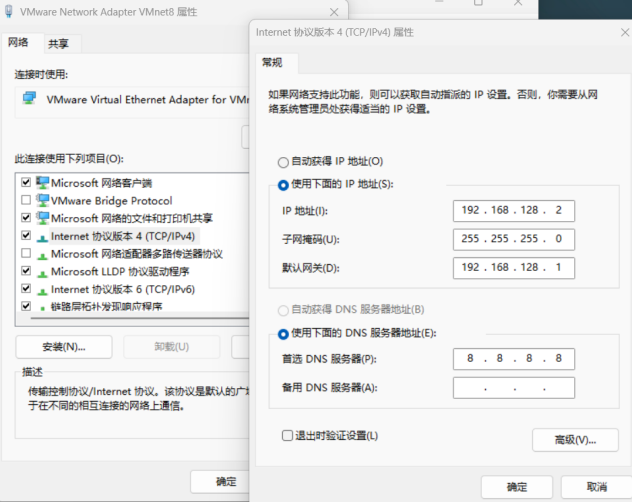Screen dimensions: 632x502
Task: Click the VMware Bridge Protocol item icon
Action: (42, 200)
